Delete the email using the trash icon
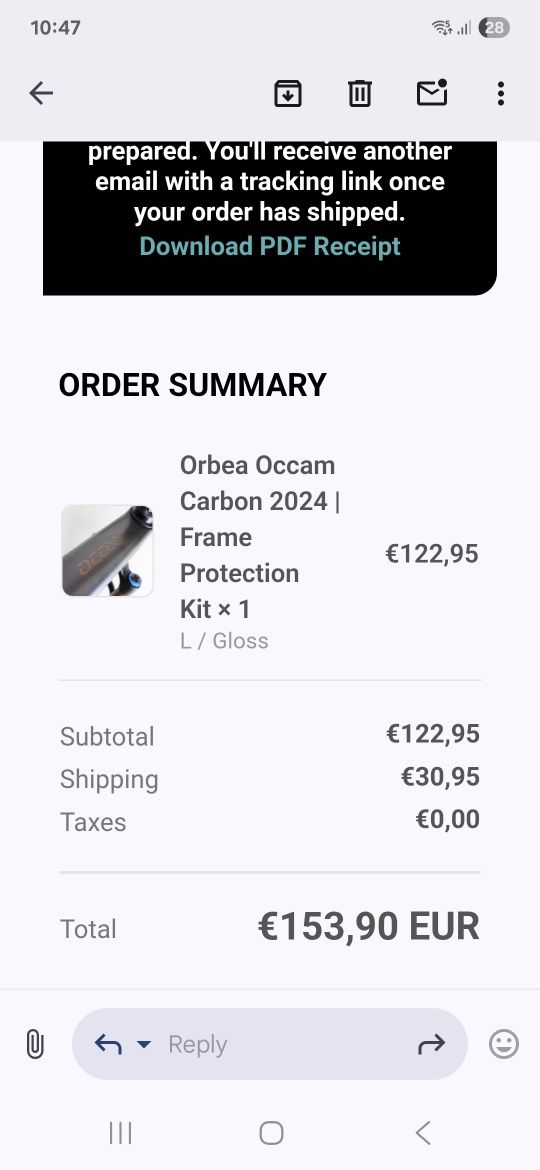The width and height of the screenshot is (540, 1170). coord(360,93)
